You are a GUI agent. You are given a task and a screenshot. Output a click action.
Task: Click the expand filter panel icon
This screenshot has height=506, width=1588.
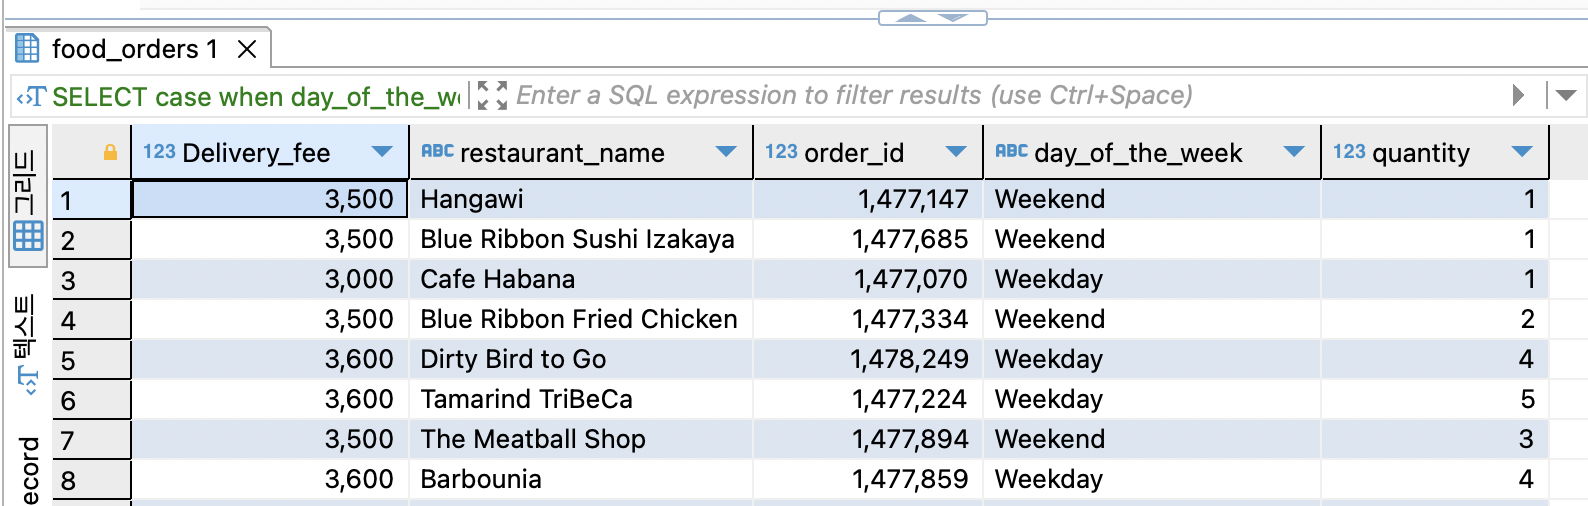click(x=492, y=96)
